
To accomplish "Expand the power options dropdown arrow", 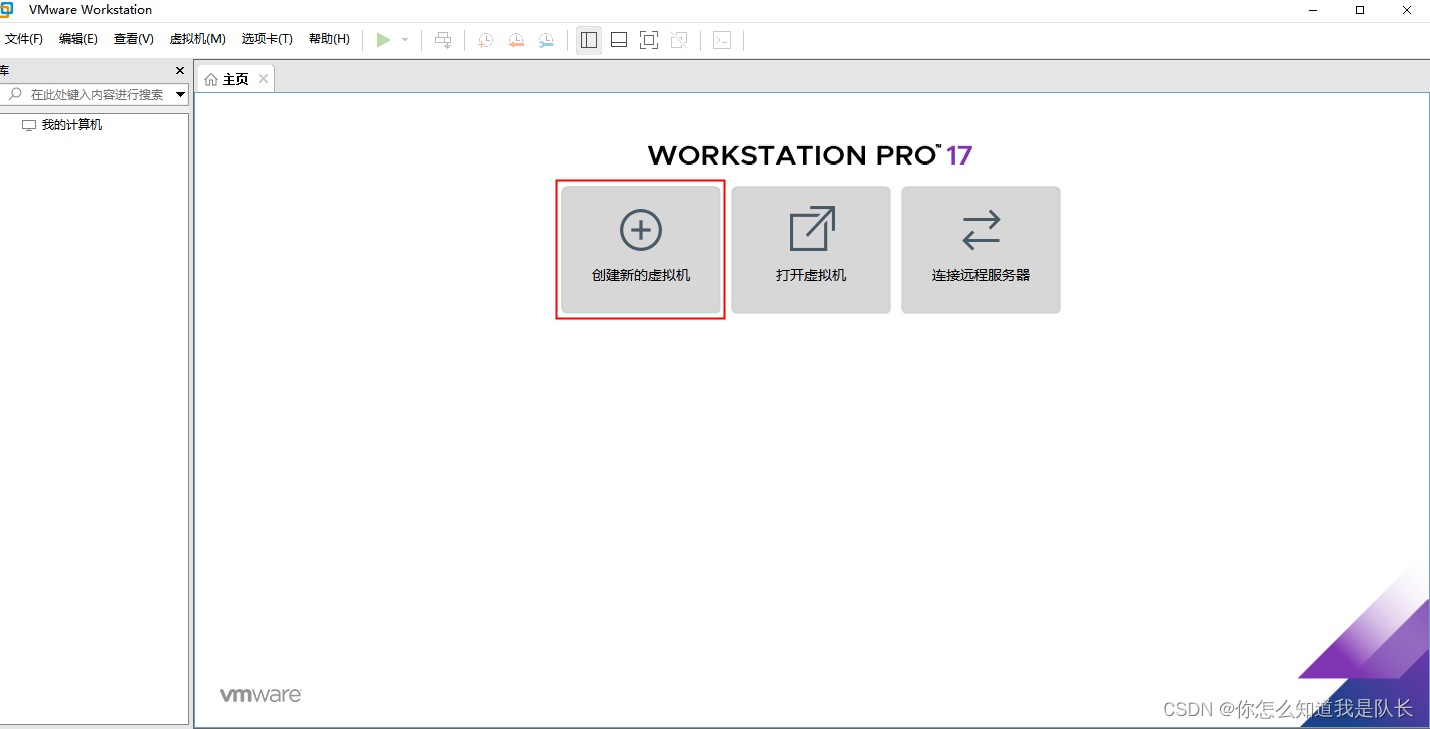I will pyautogui.click(x=405, y=40).
